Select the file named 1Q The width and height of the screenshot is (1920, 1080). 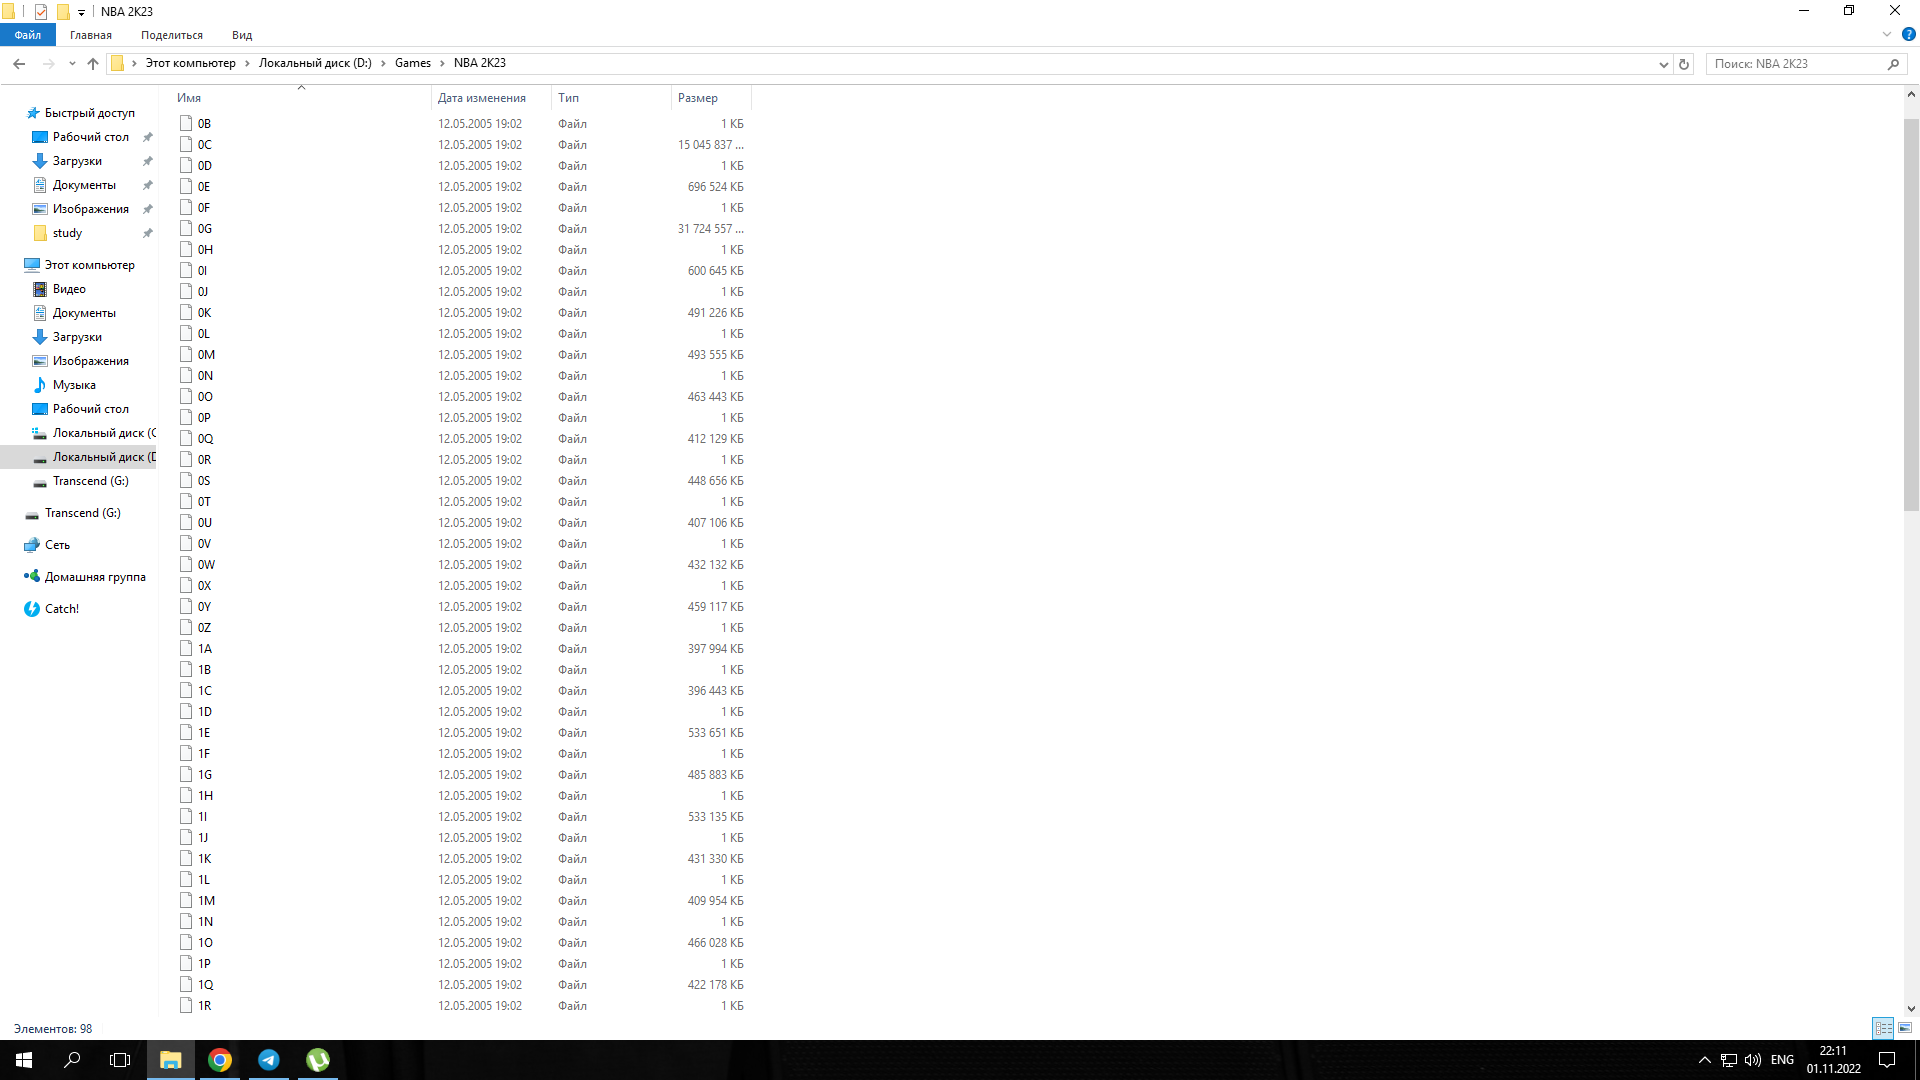coord(205,985)
